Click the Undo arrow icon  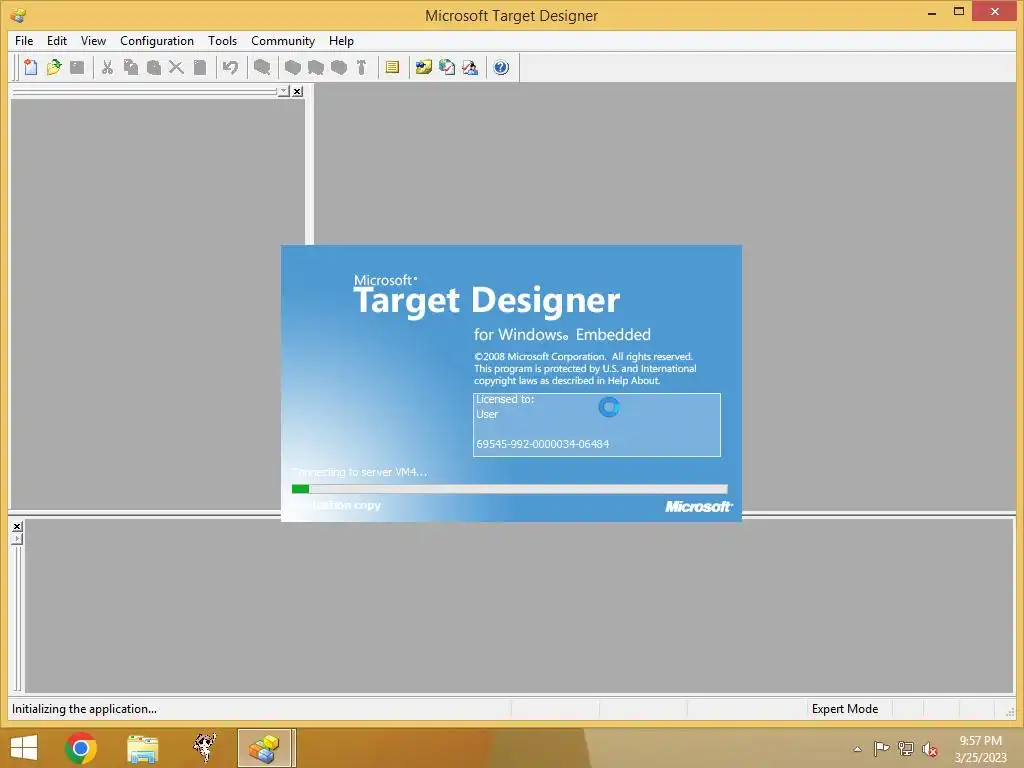click(230, 67)
